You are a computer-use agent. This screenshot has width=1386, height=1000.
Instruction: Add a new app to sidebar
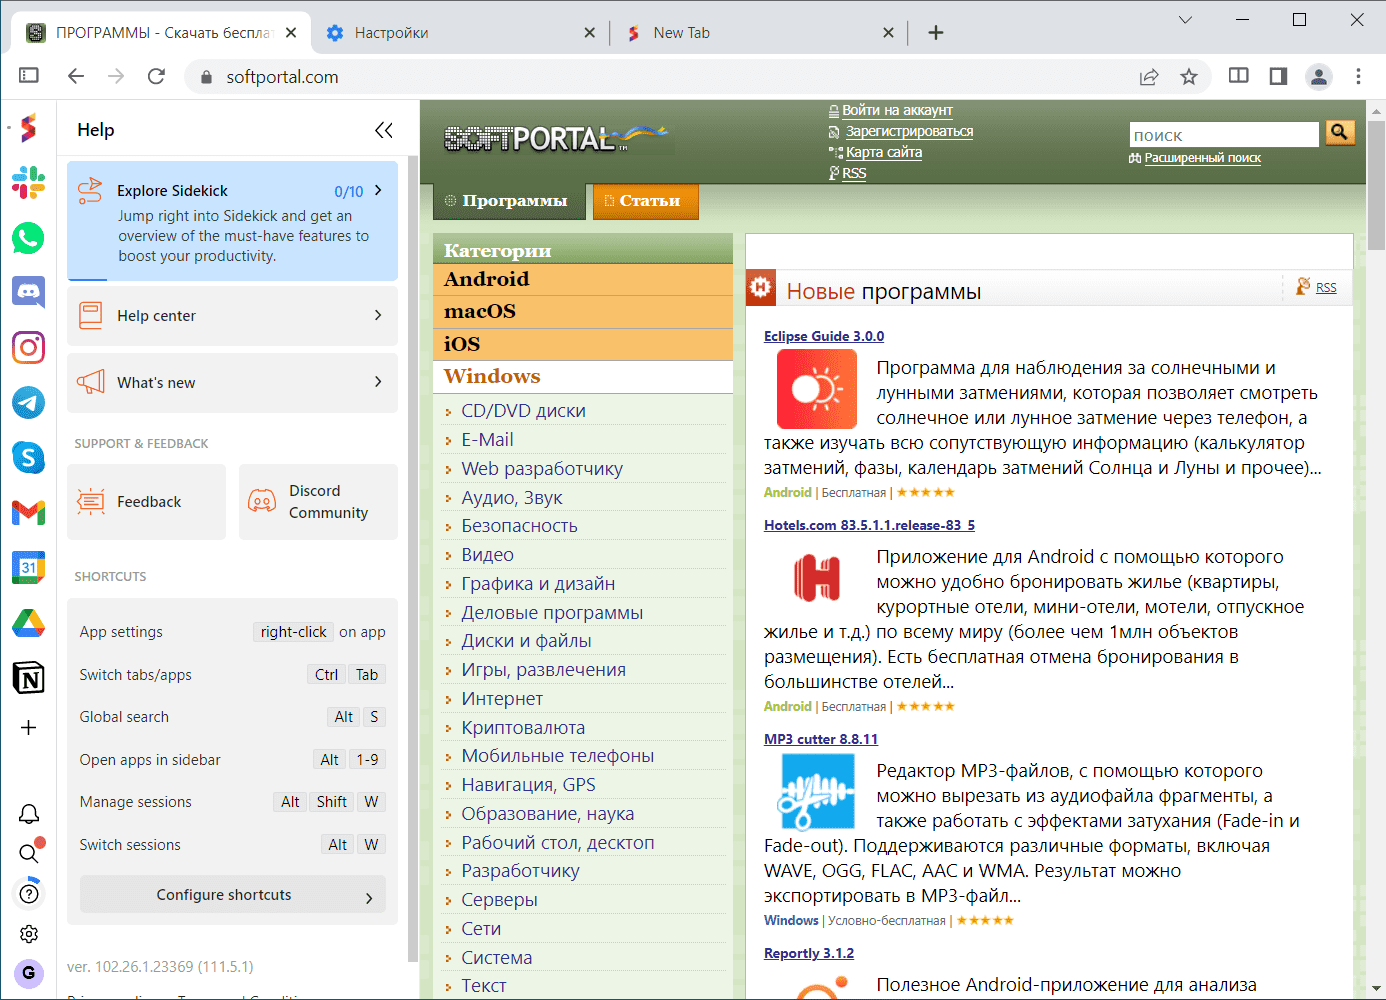click(x=28, y=728)
